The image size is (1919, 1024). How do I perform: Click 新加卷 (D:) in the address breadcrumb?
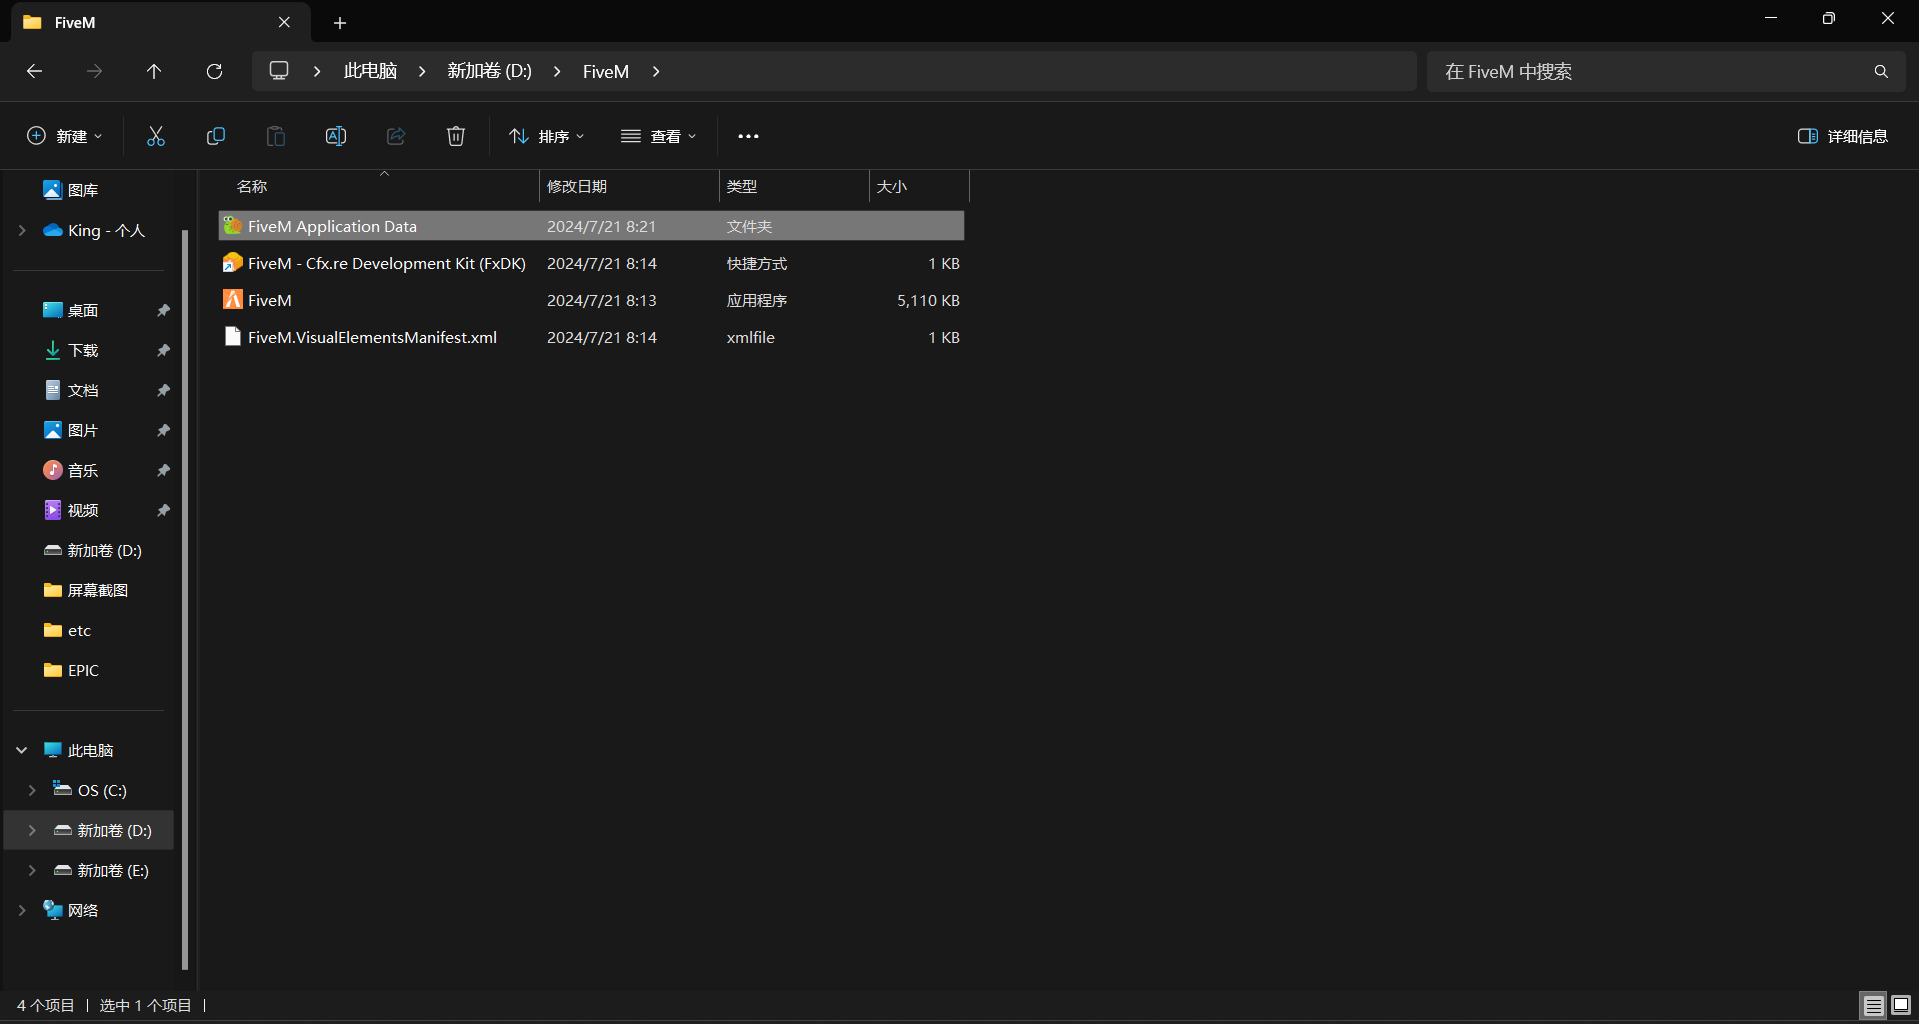coord(489,71)
